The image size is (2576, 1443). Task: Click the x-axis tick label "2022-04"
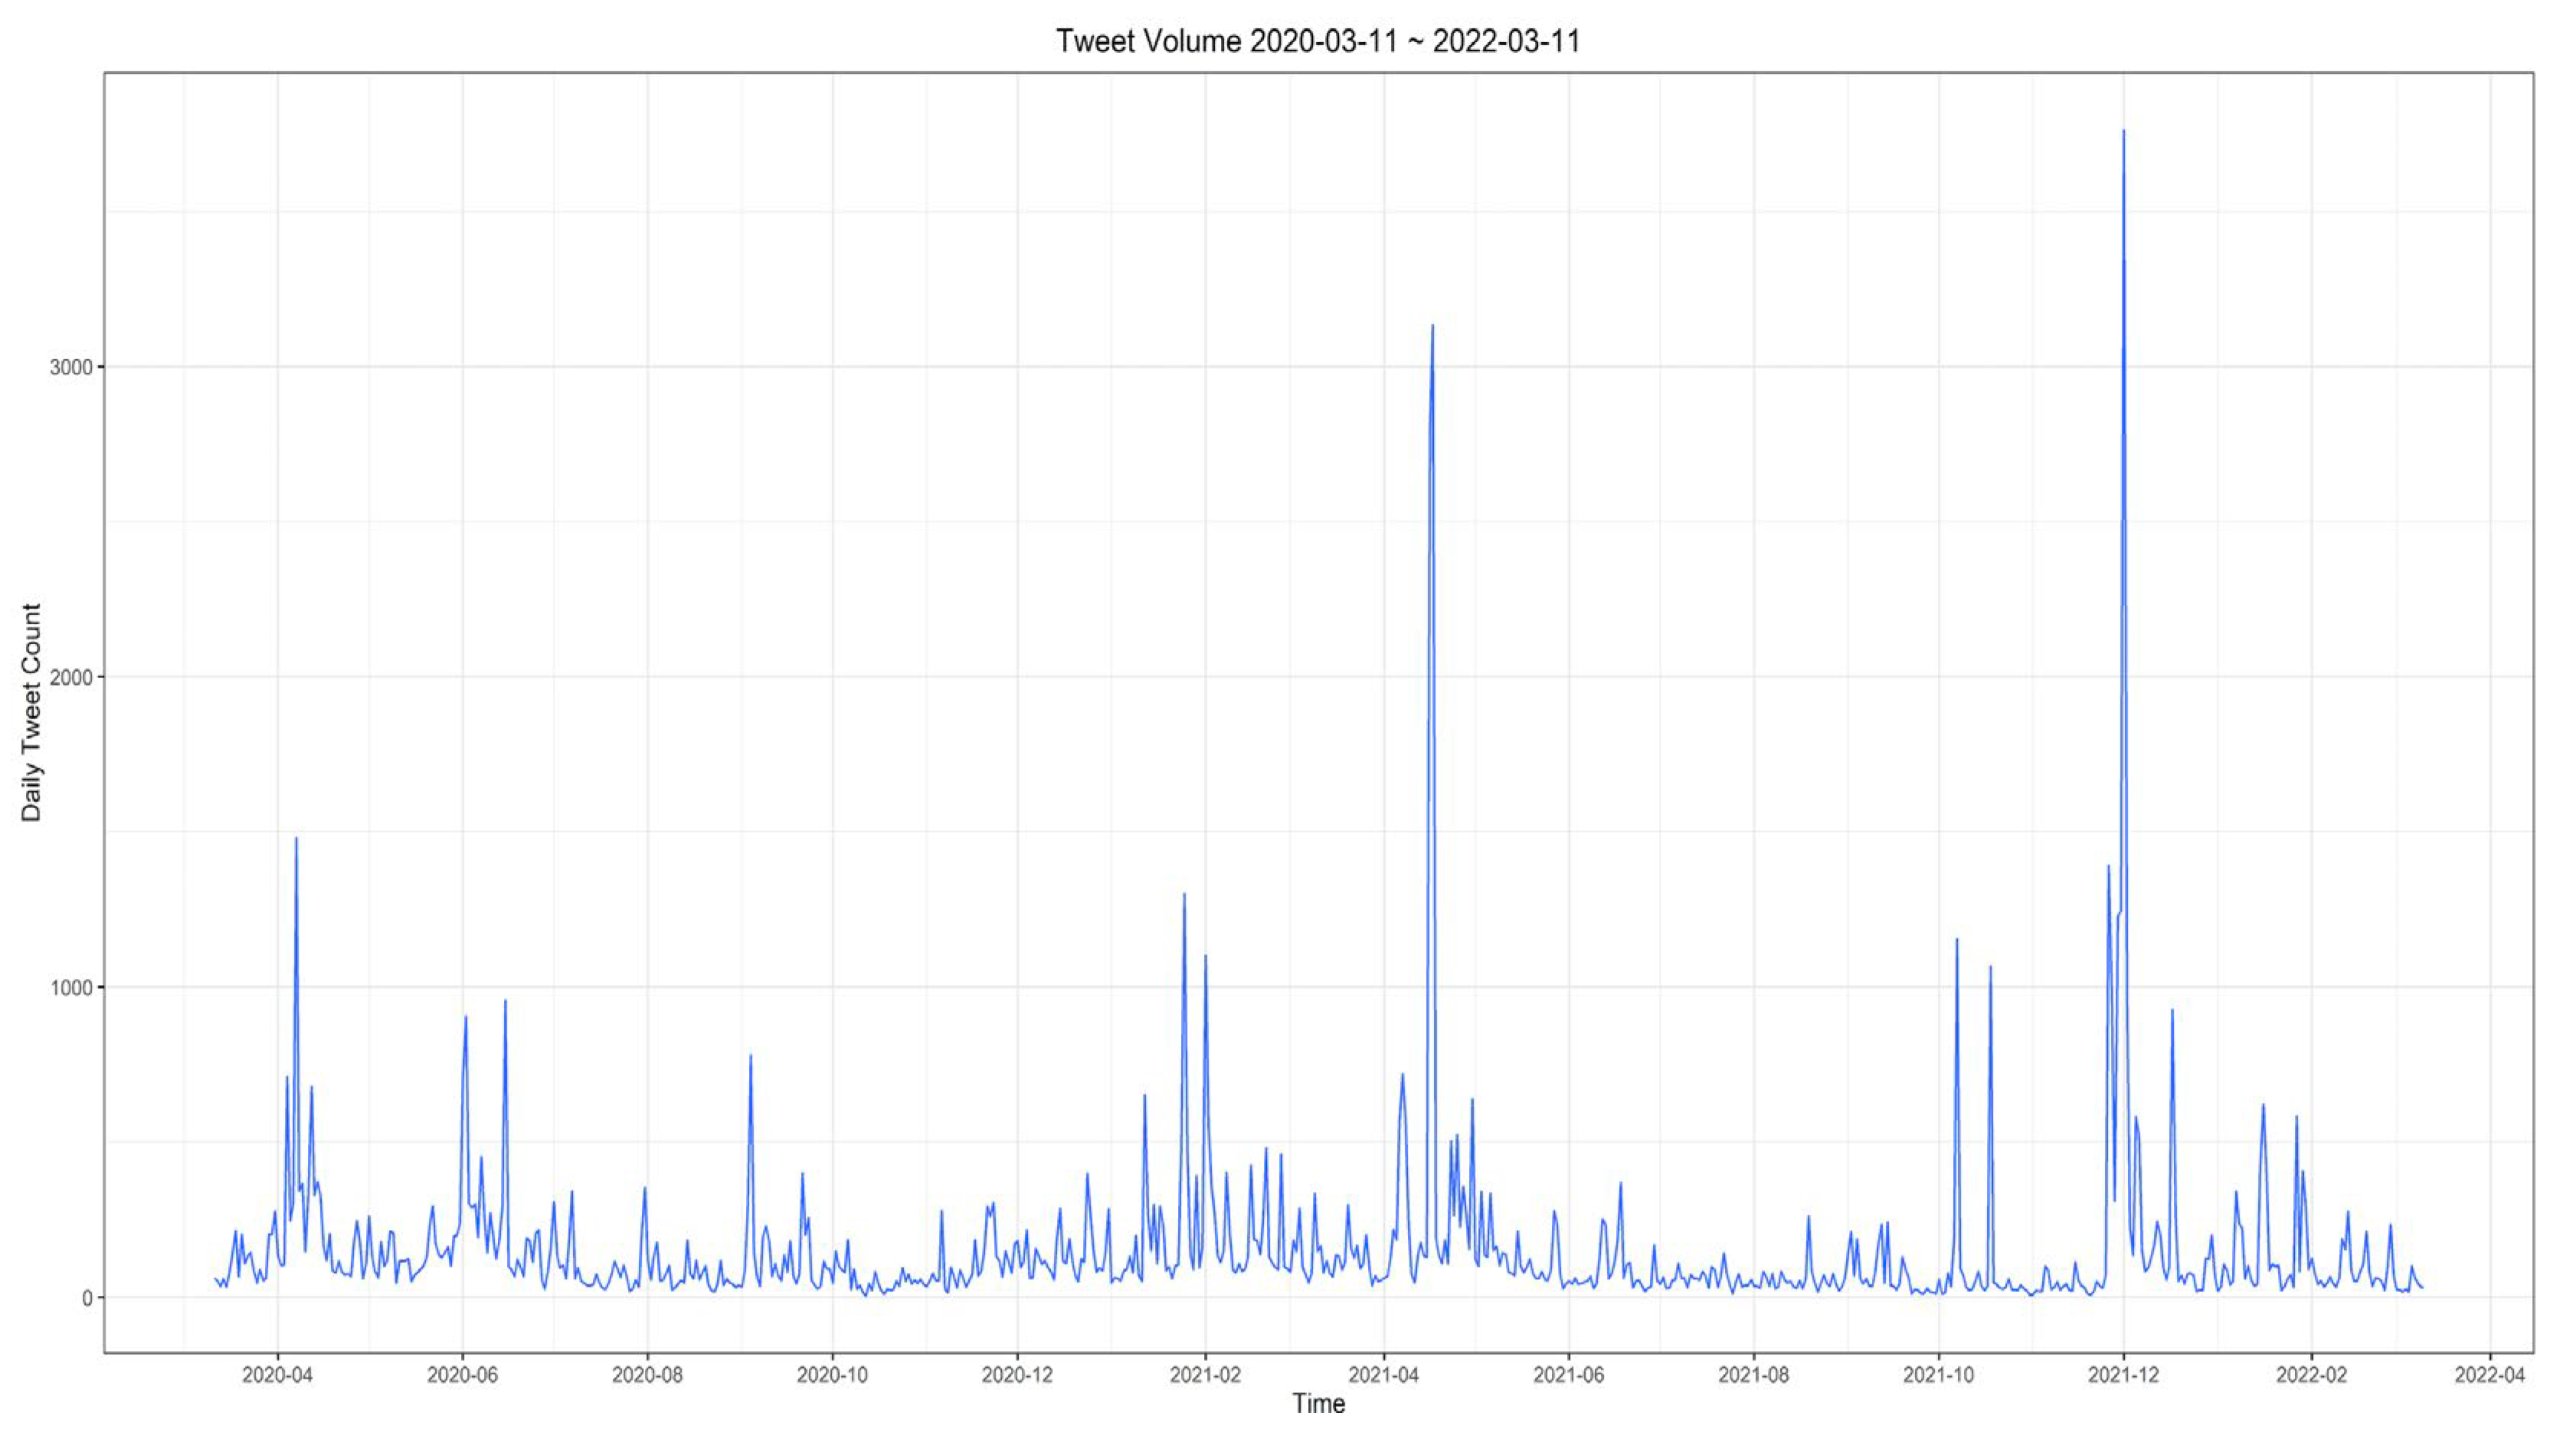[x=2490, y=1375]
